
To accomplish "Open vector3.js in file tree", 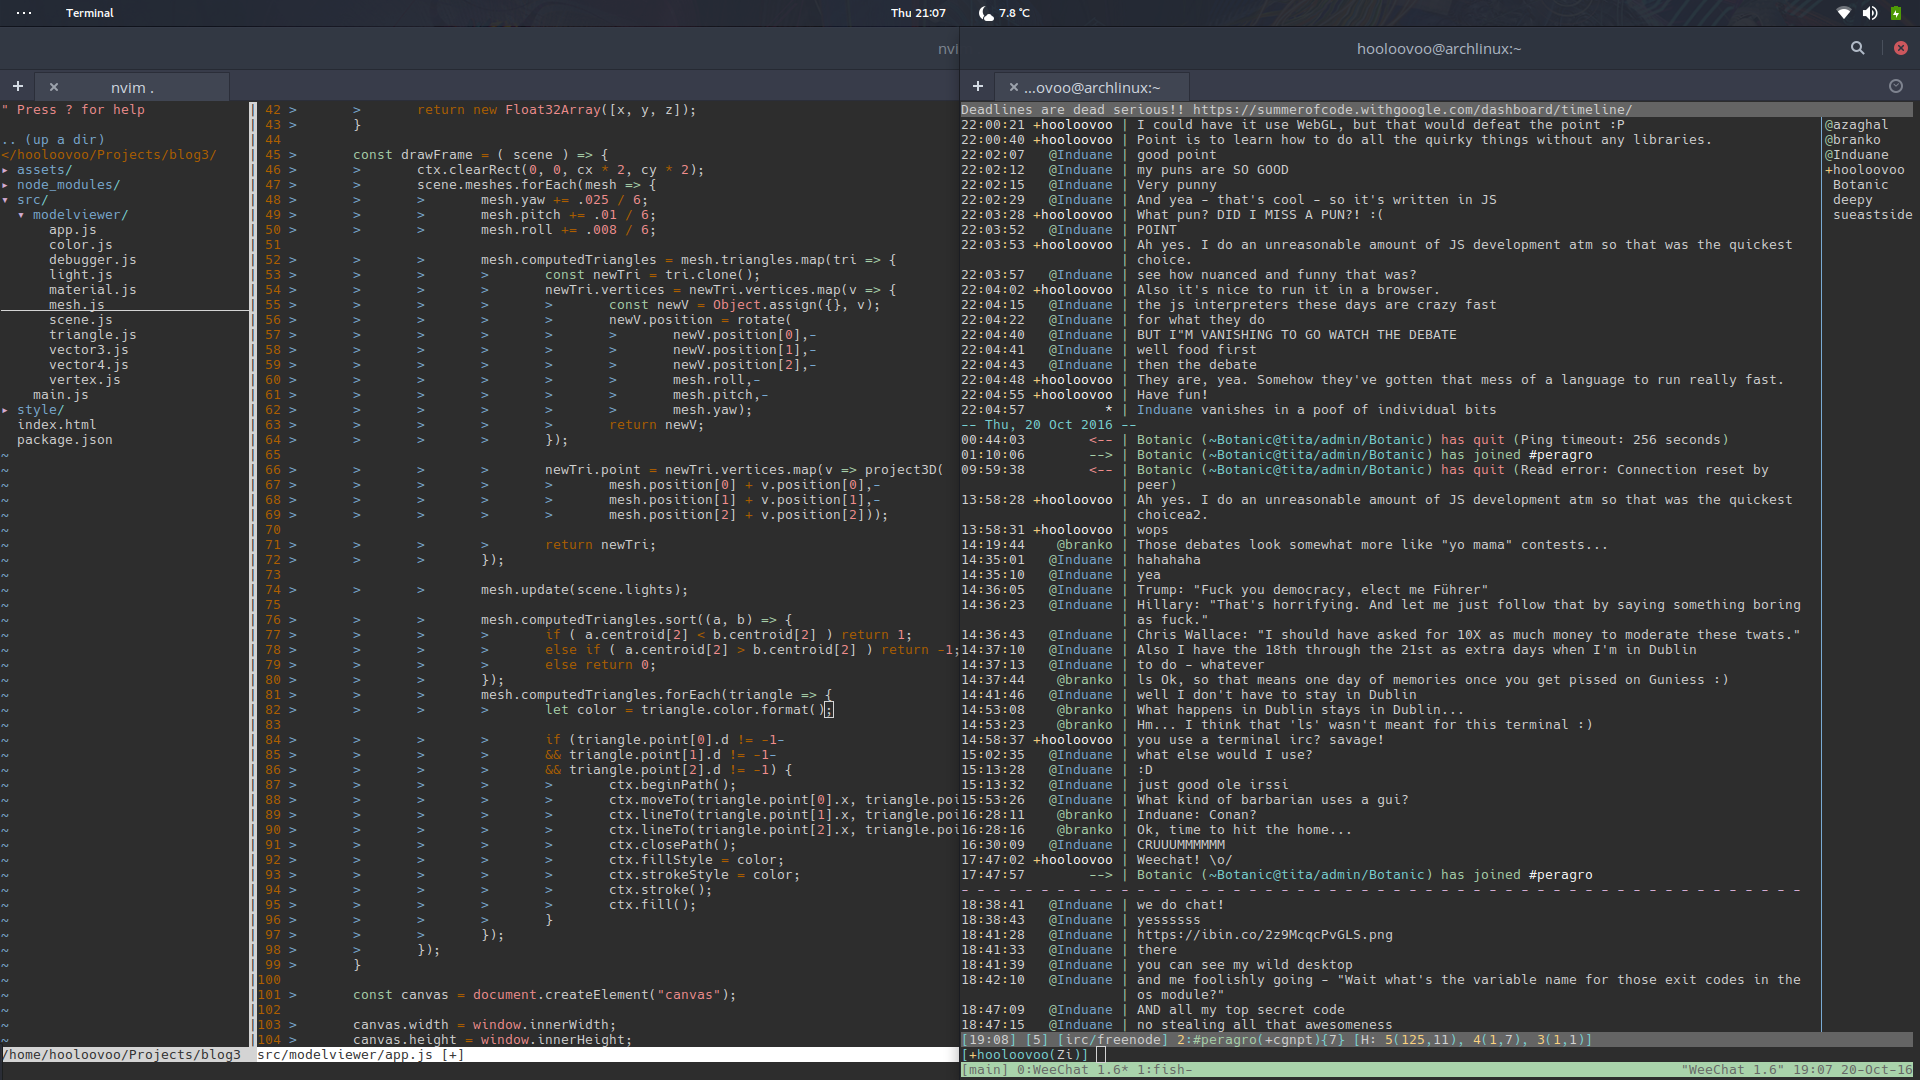I will (x=89, y=350).
